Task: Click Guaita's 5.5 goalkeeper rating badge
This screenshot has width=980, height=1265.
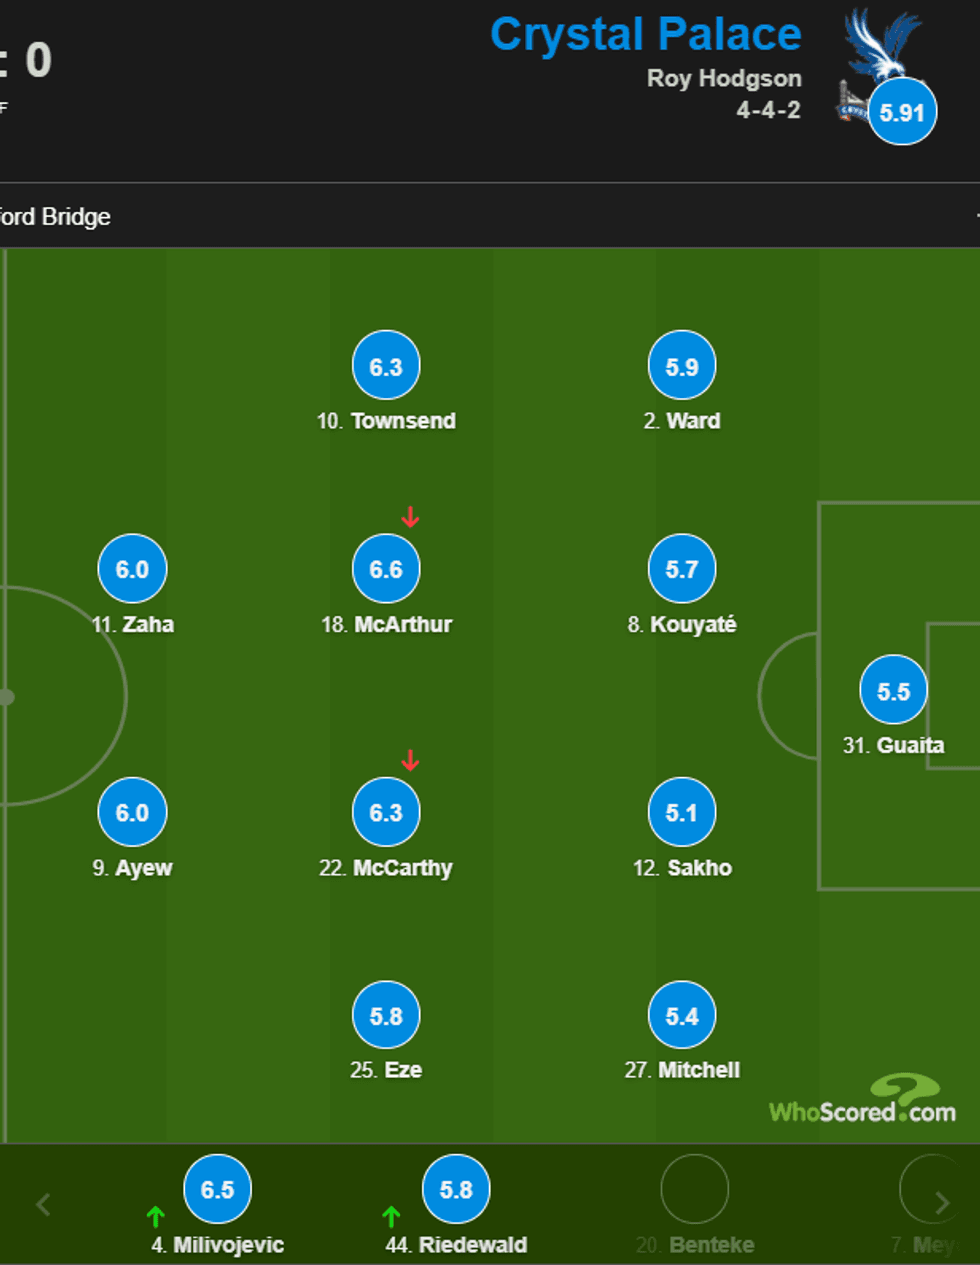Action: [893, 691]
